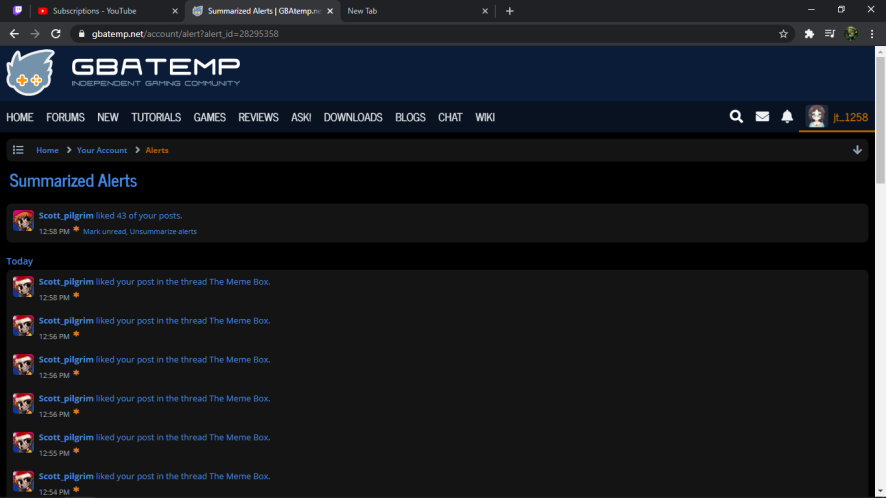The height and width of the screenshot is (498, 886).
Task: Switch to Subscriptions - YouTube tab
Action: (105, 11)
